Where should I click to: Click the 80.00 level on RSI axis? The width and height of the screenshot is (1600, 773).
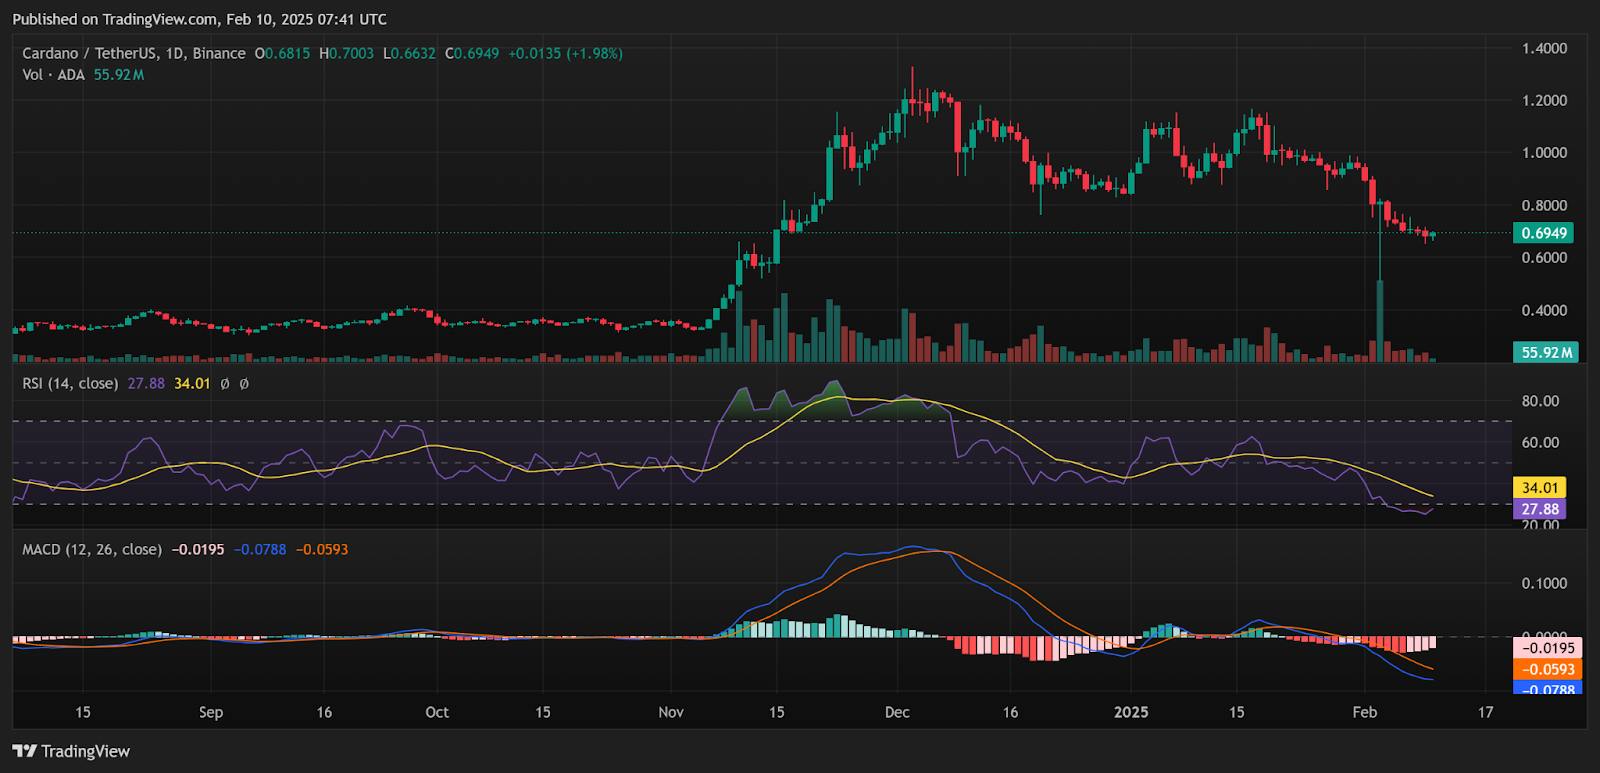coord(1540,401)
